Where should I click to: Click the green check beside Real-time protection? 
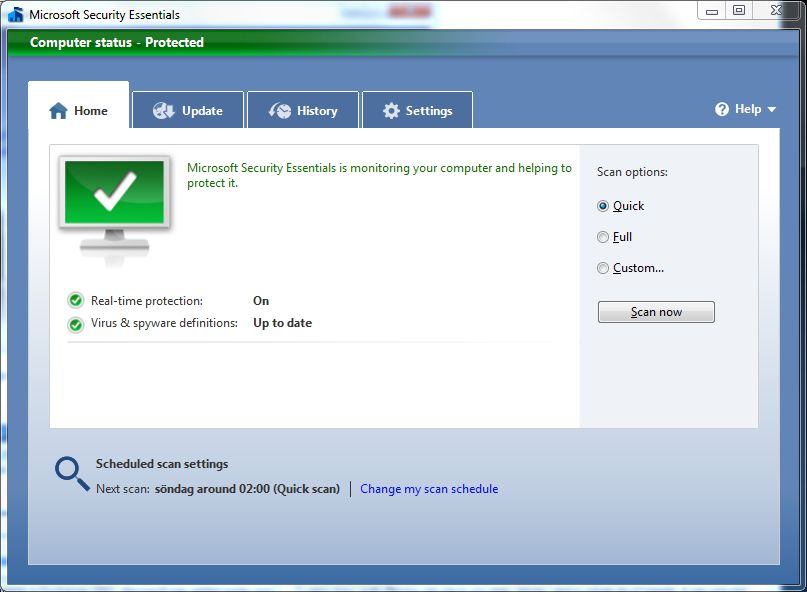(76, 300)
